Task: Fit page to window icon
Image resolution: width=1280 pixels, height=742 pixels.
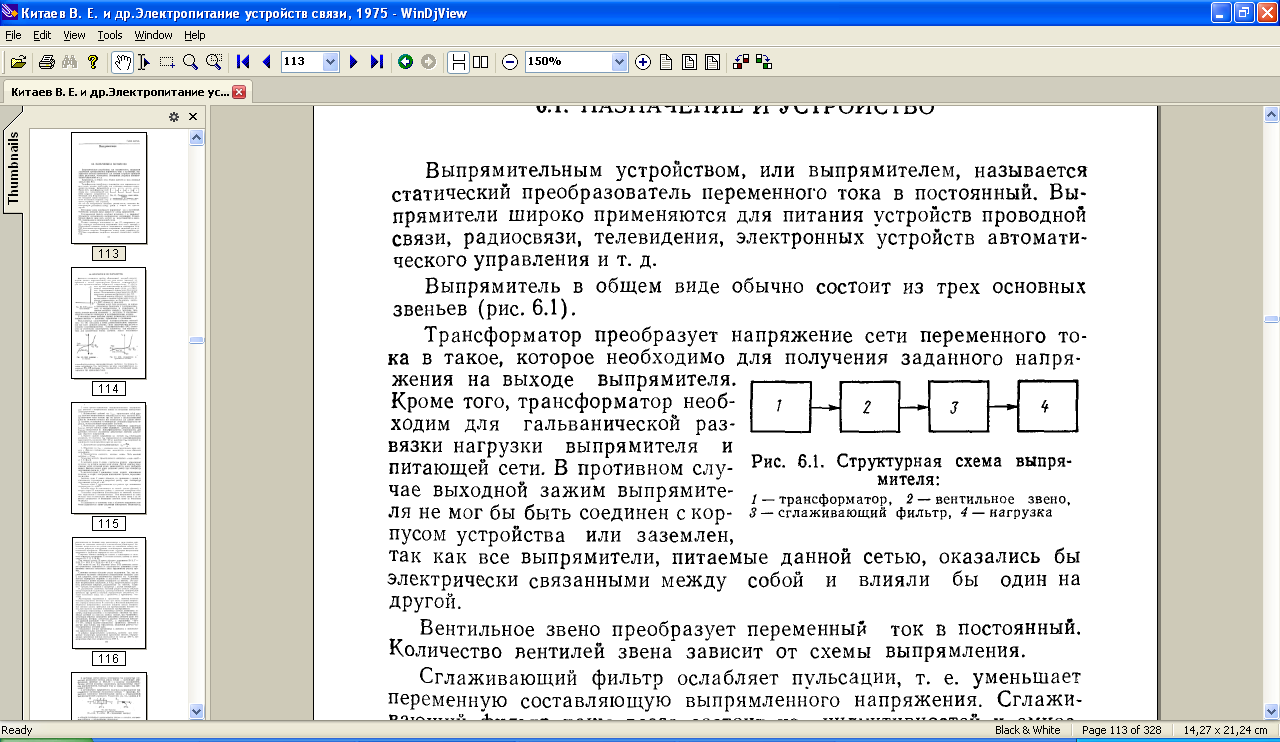Action: 689,62
